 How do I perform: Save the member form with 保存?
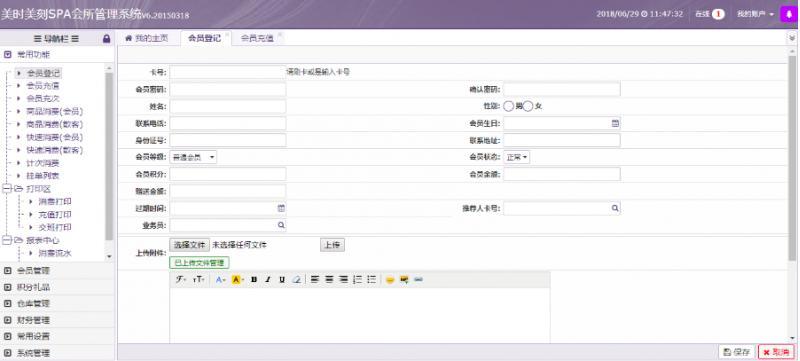click(737, 352)
